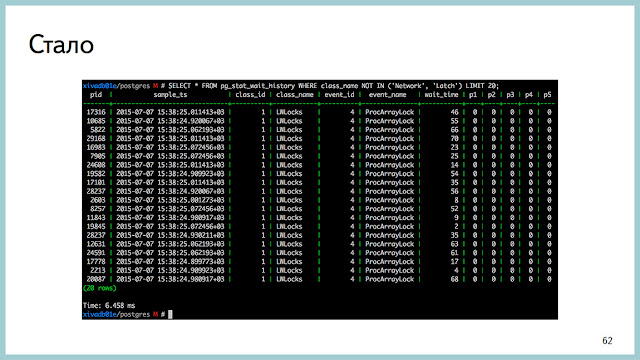Viewport: 640px width, 360px height.
Task: Click wait_time value 23
Action: coord(455,147)
